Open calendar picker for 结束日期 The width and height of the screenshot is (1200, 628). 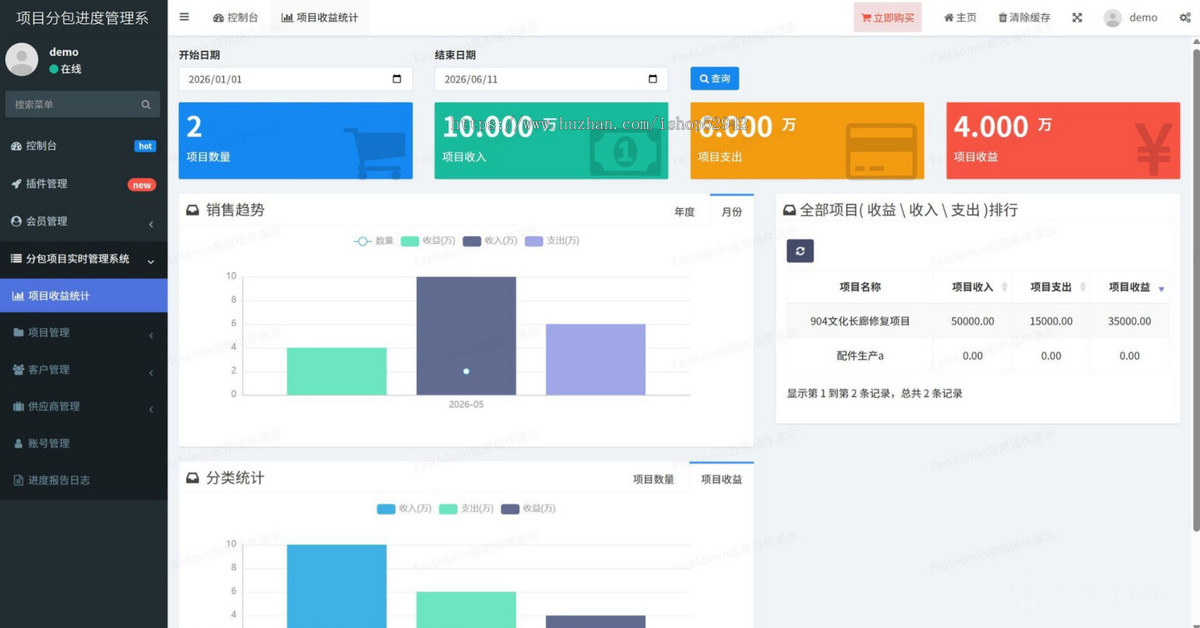(653, 79)
